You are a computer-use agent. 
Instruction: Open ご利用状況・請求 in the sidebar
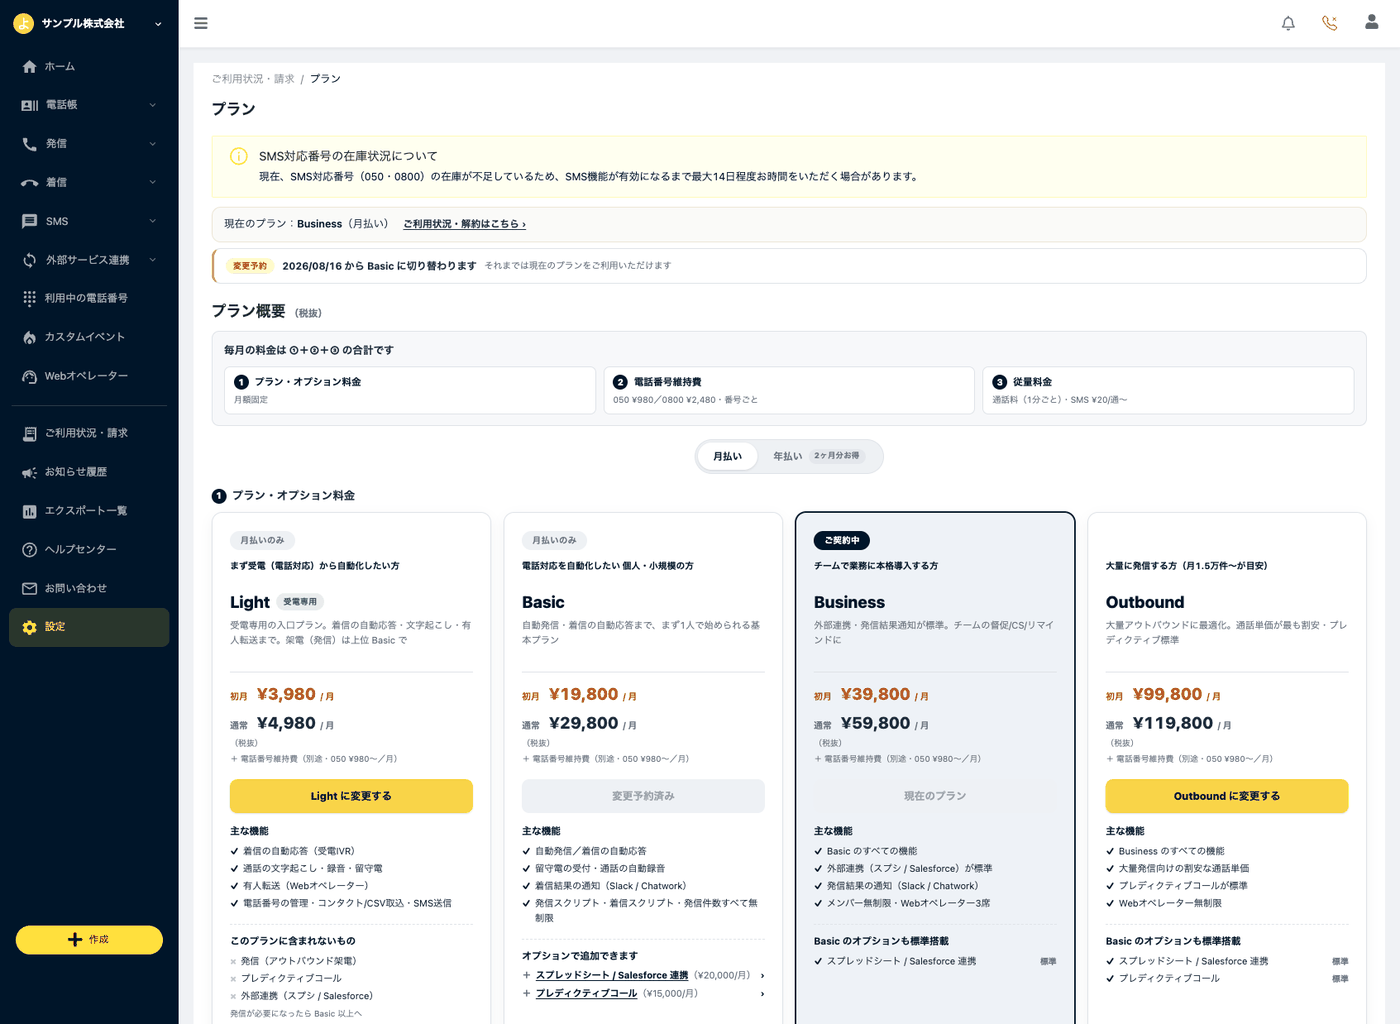click(x=89, y=433)
